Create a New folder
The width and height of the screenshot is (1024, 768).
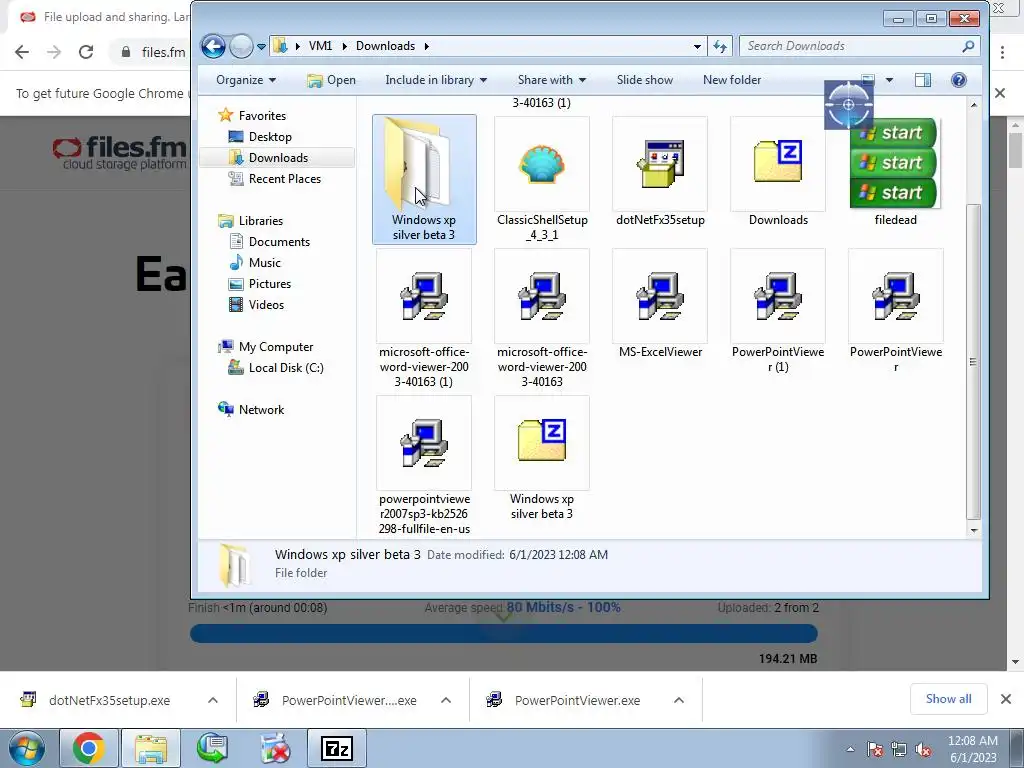pyautogui.click(x=731, y=80)
